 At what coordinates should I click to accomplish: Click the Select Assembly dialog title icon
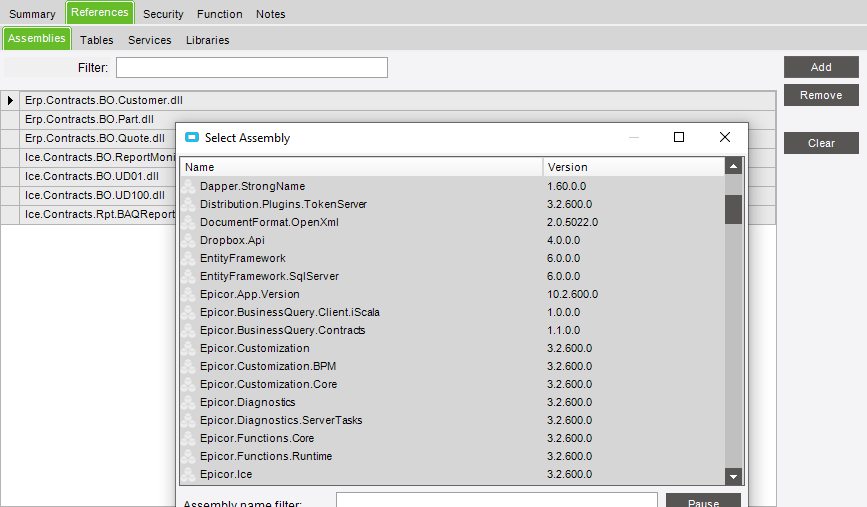pyautogui.click(x=192, y=138)
